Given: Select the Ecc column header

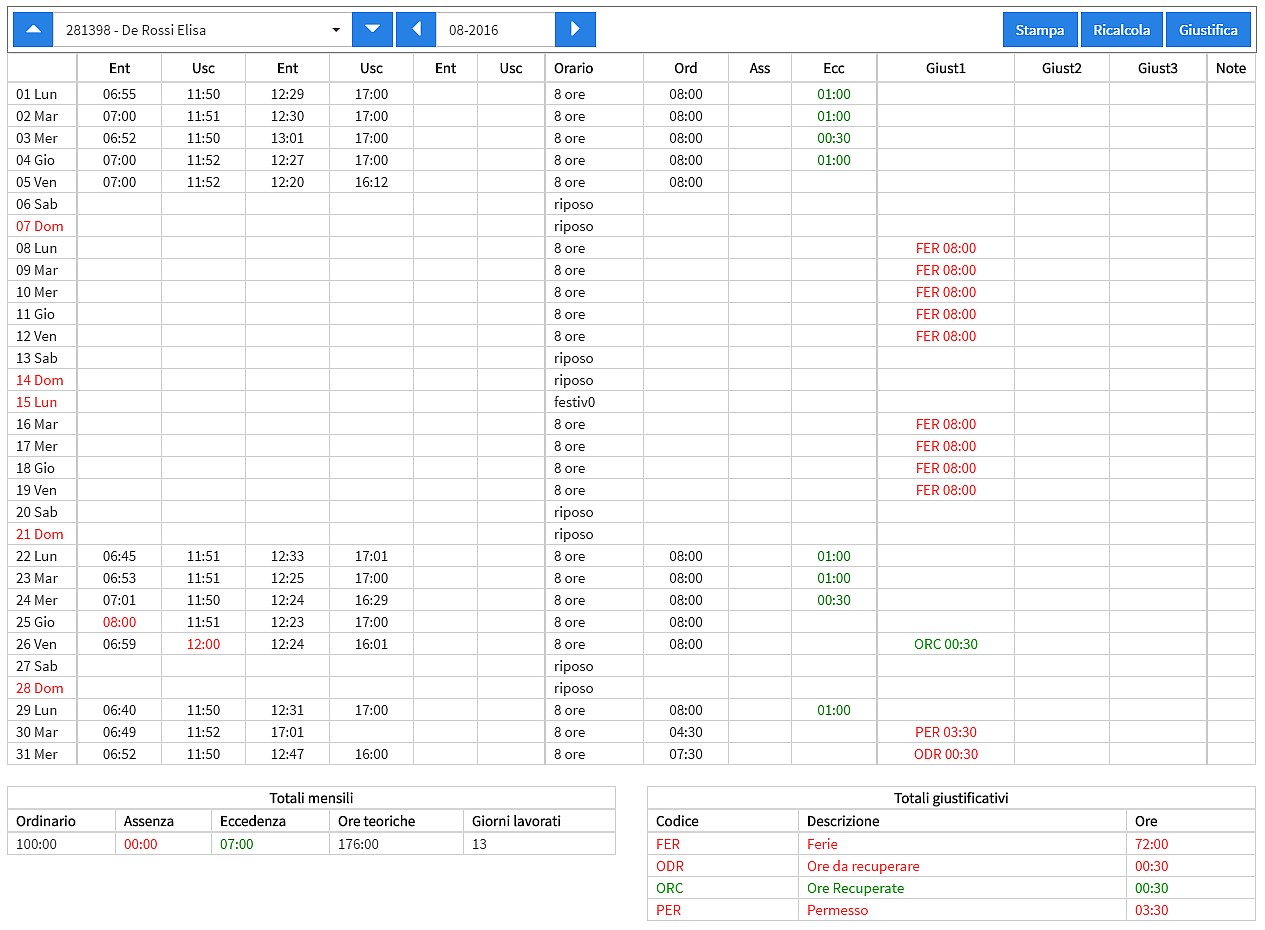Looking at the screenshot, I should [x=834, y=68].
